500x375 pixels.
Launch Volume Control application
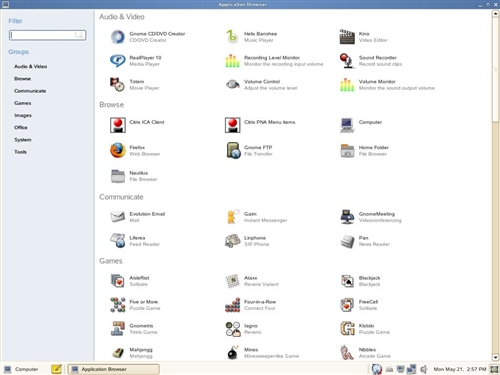click(232, 85)
